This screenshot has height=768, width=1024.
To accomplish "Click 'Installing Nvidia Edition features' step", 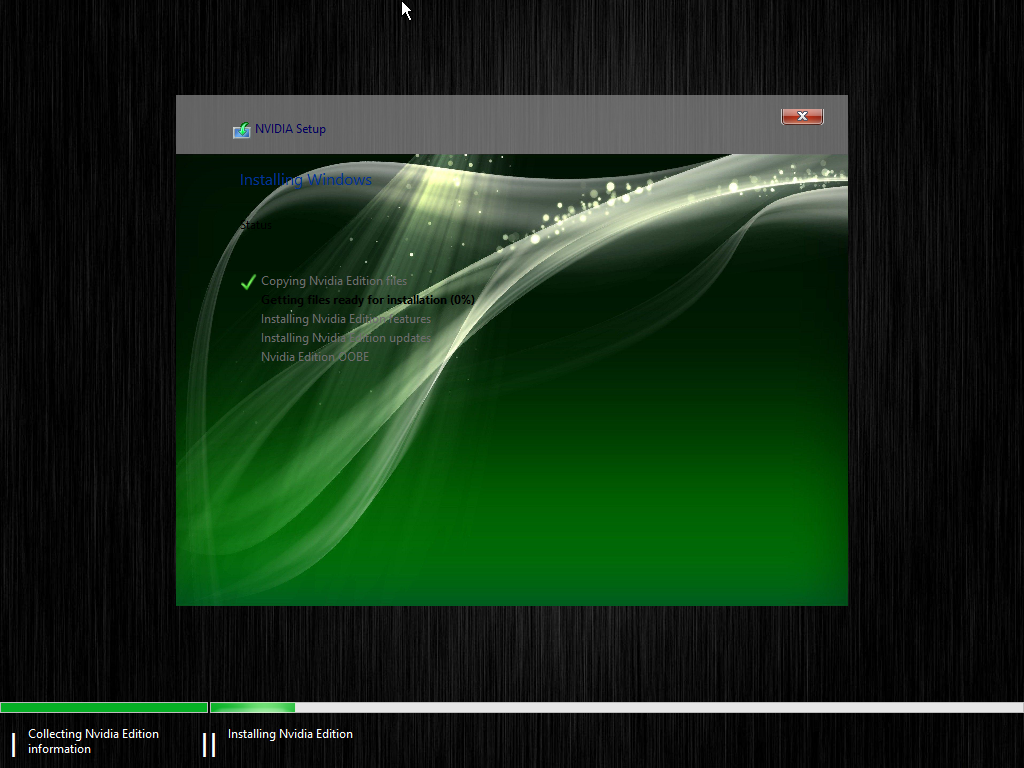I will tap(345, 319).
